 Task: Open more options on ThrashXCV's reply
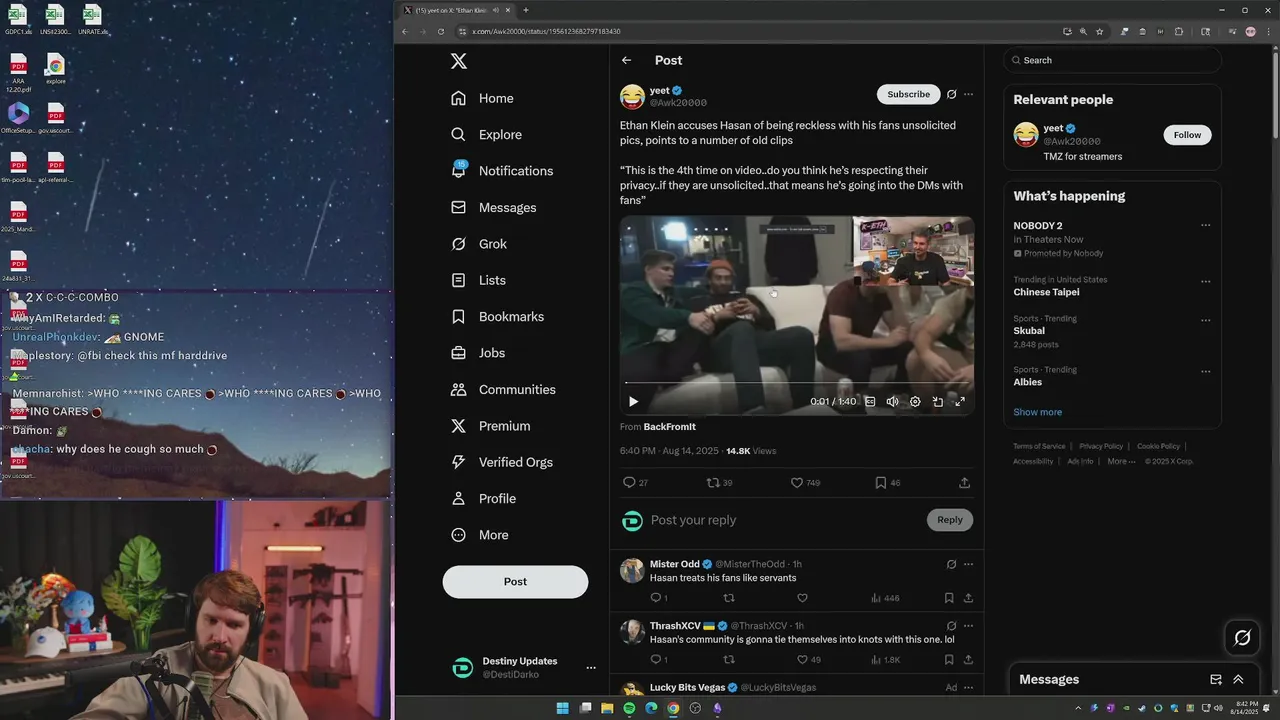(x=968, y=626)
